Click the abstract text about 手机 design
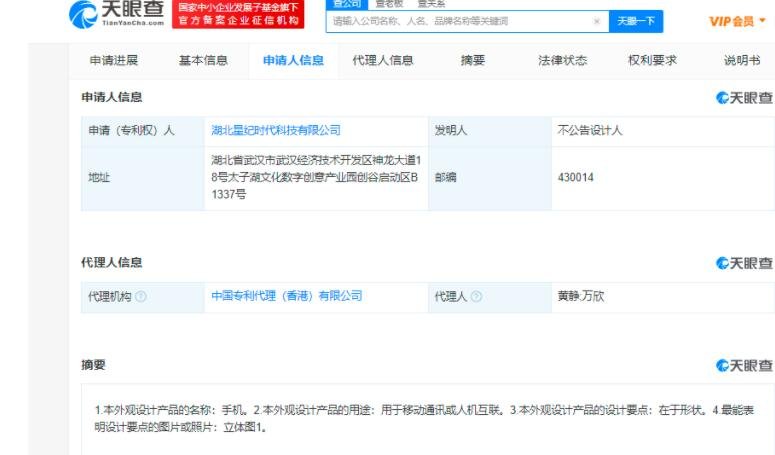This screenshot has width=775, height=455. coord(424,418)
